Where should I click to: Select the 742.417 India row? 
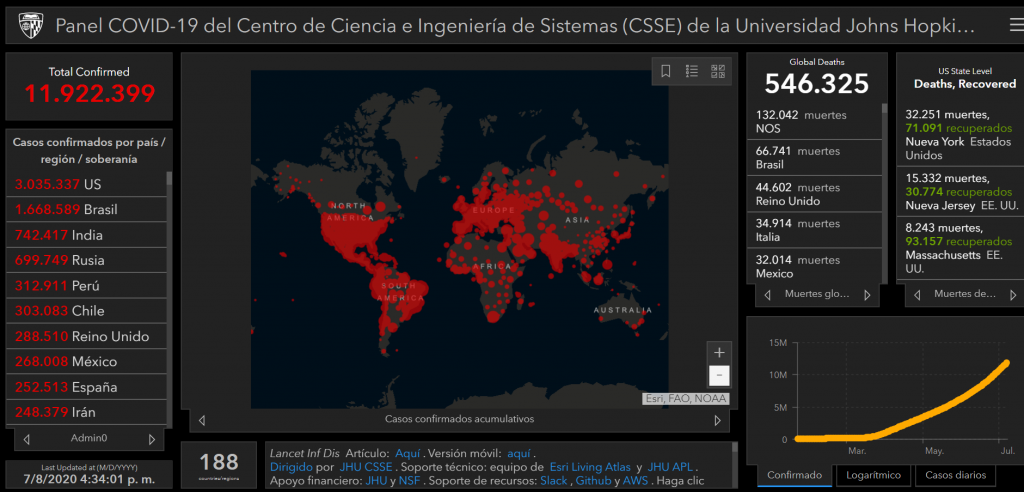(x=86, y=235)
